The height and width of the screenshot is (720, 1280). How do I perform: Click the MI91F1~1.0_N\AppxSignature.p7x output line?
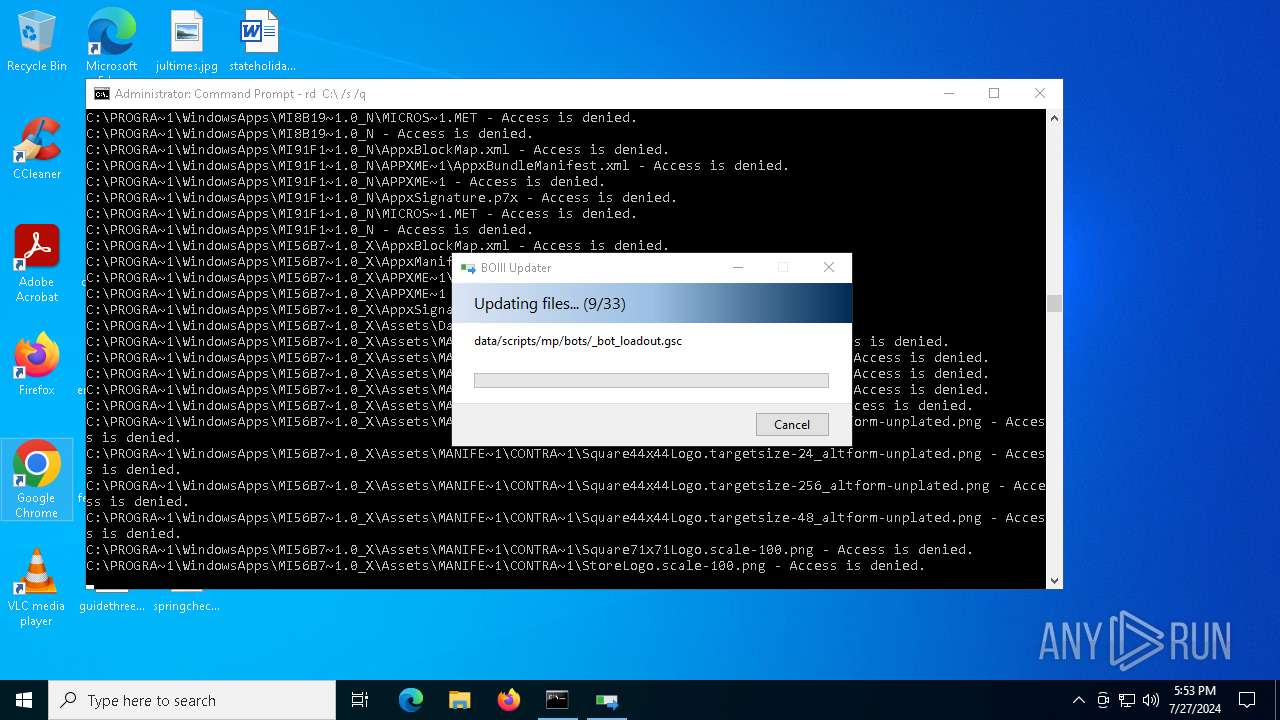[x=382, y=198]
